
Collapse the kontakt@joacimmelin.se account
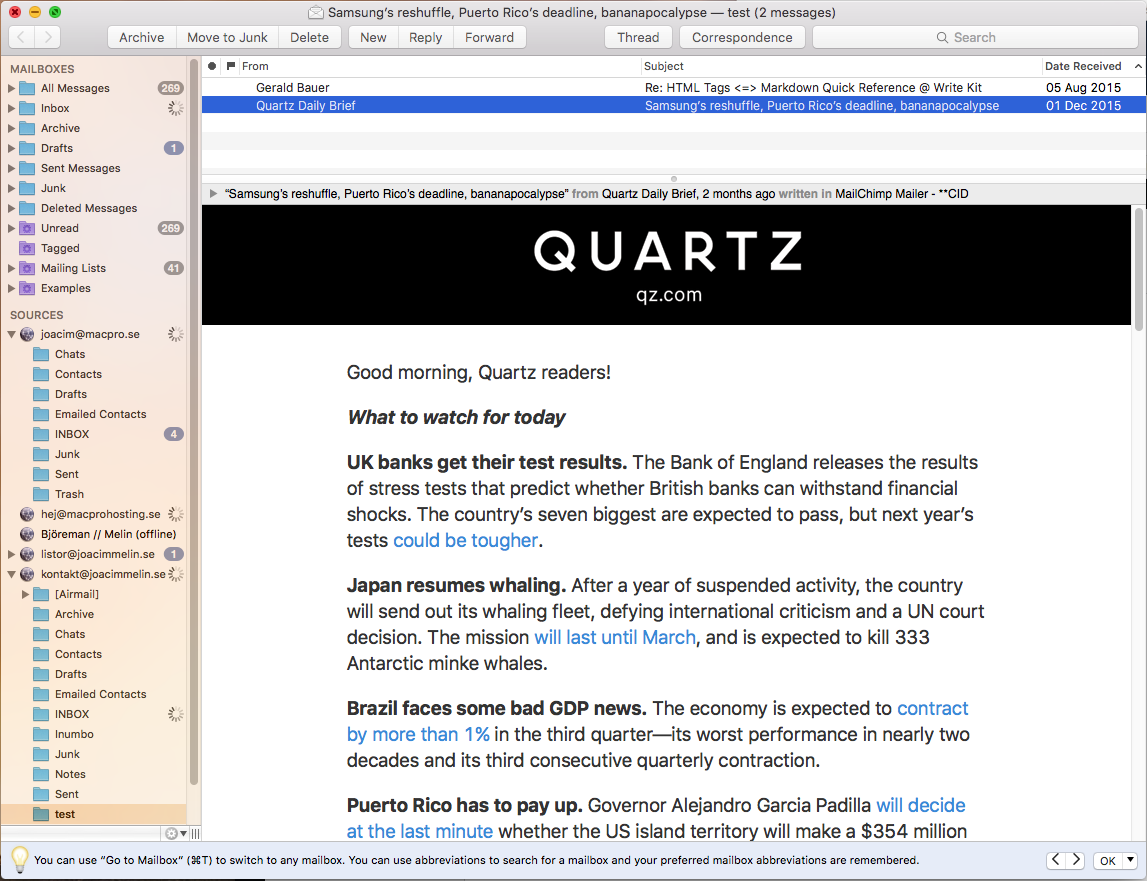click(x=11, y=574)
